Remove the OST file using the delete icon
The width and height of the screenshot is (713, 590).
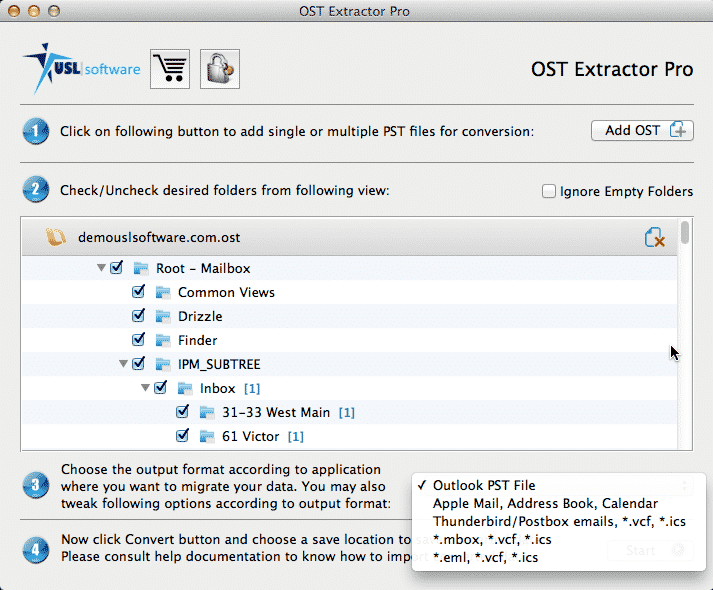point(655,237)
